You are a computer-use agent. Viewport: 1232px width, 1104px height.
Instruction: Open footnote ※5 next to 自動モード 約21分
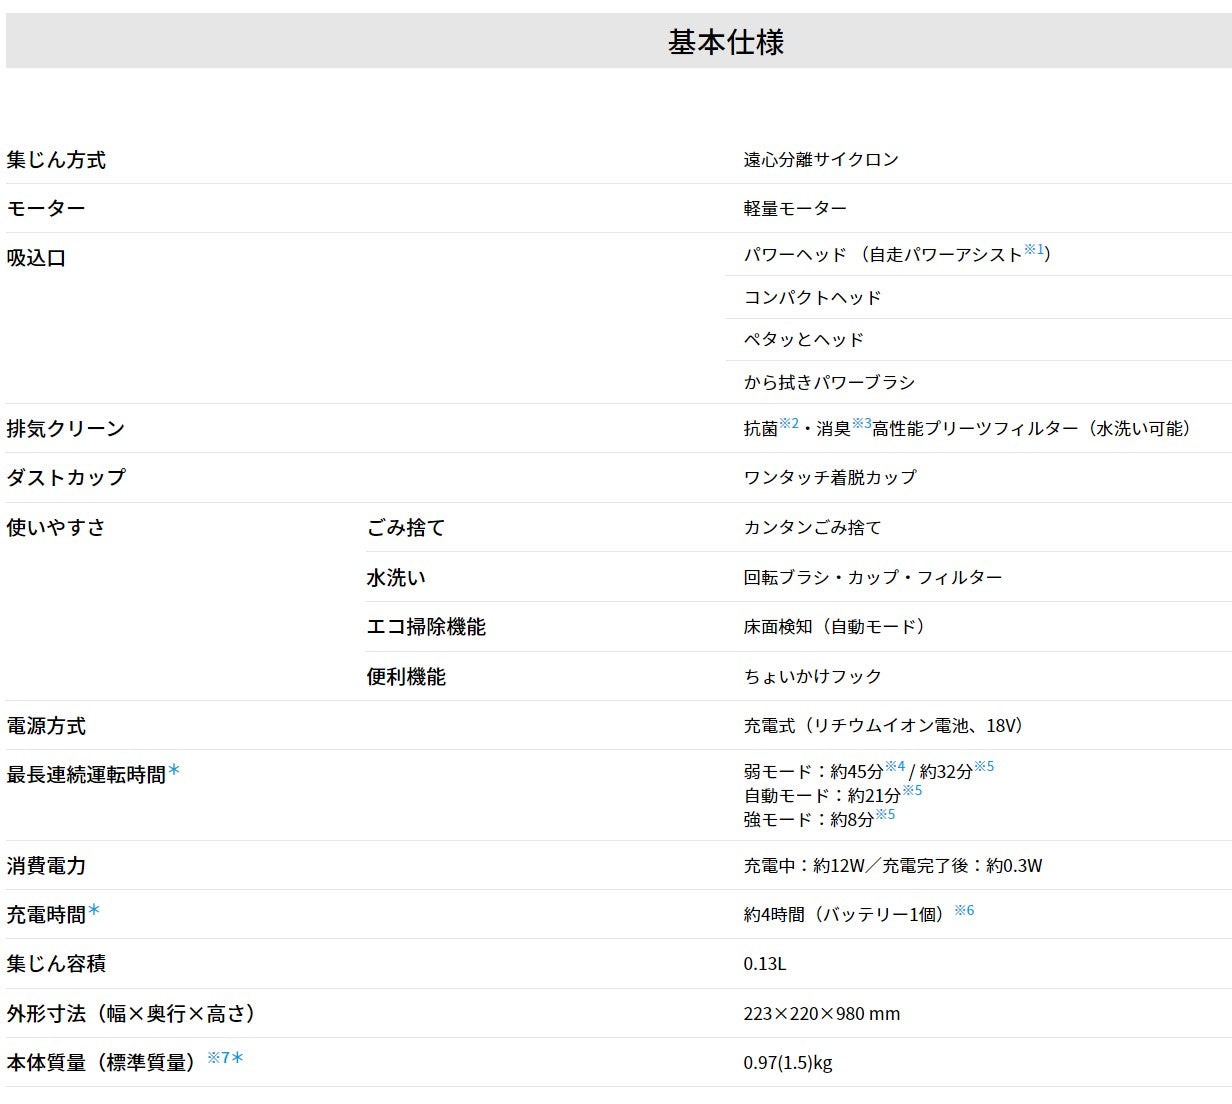click(x=911, y=789)
